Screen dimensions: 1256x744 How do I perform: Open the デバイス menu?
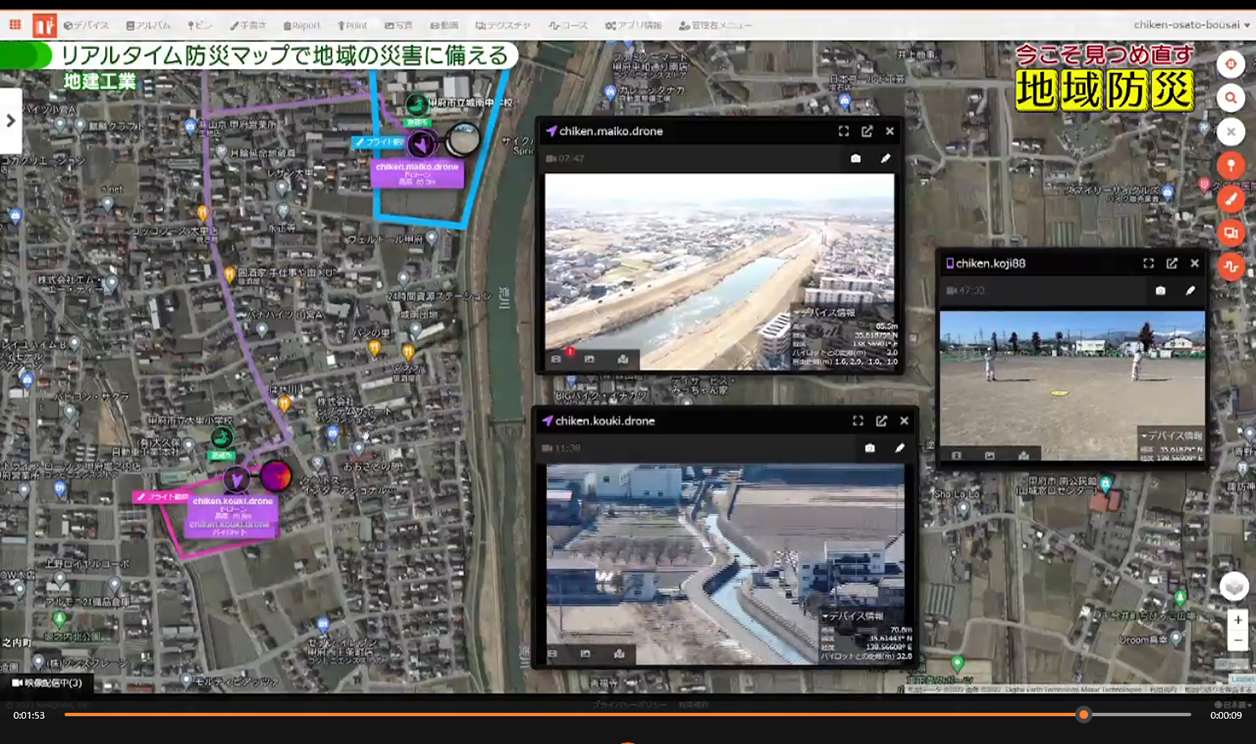point(86,25)
